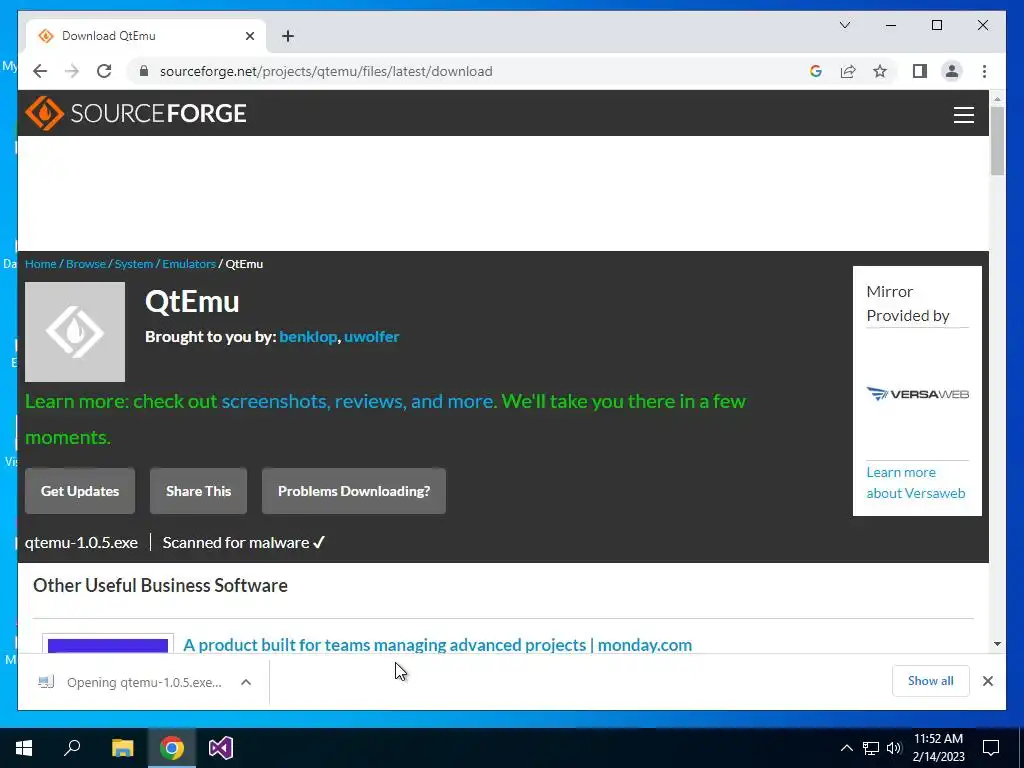Open tab search dropdown chevron
Image resolution: width=1024 pixels, height=768 pixels.
(x=844, y=25)
